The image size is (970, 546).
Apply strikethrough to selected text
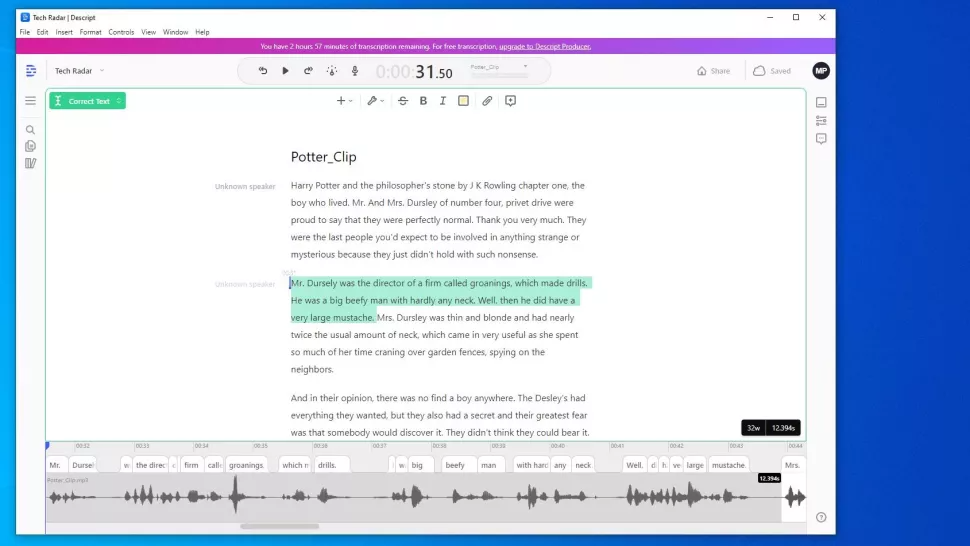[403, 101]
